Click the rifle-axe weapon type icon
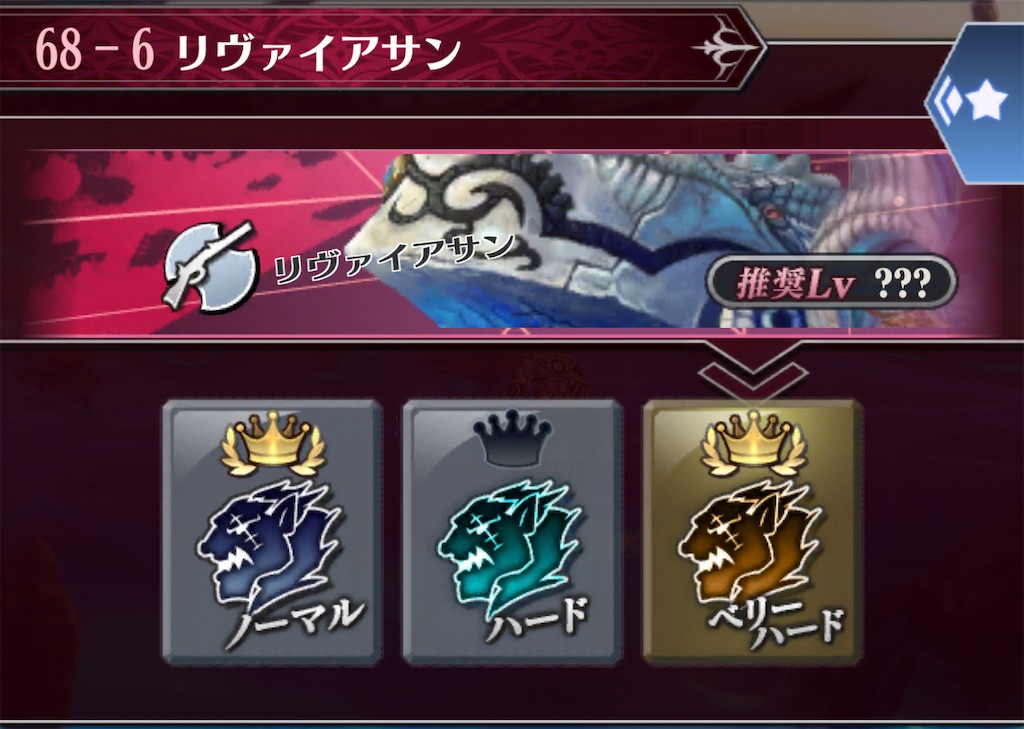The image size is (1024, 729). (209, 267)
